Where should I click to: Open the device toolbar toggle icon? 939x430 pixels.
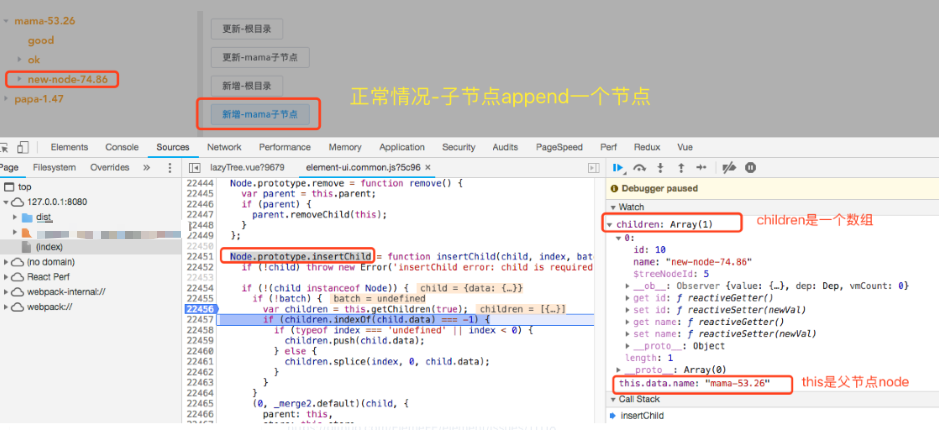[x=23, y=147]
